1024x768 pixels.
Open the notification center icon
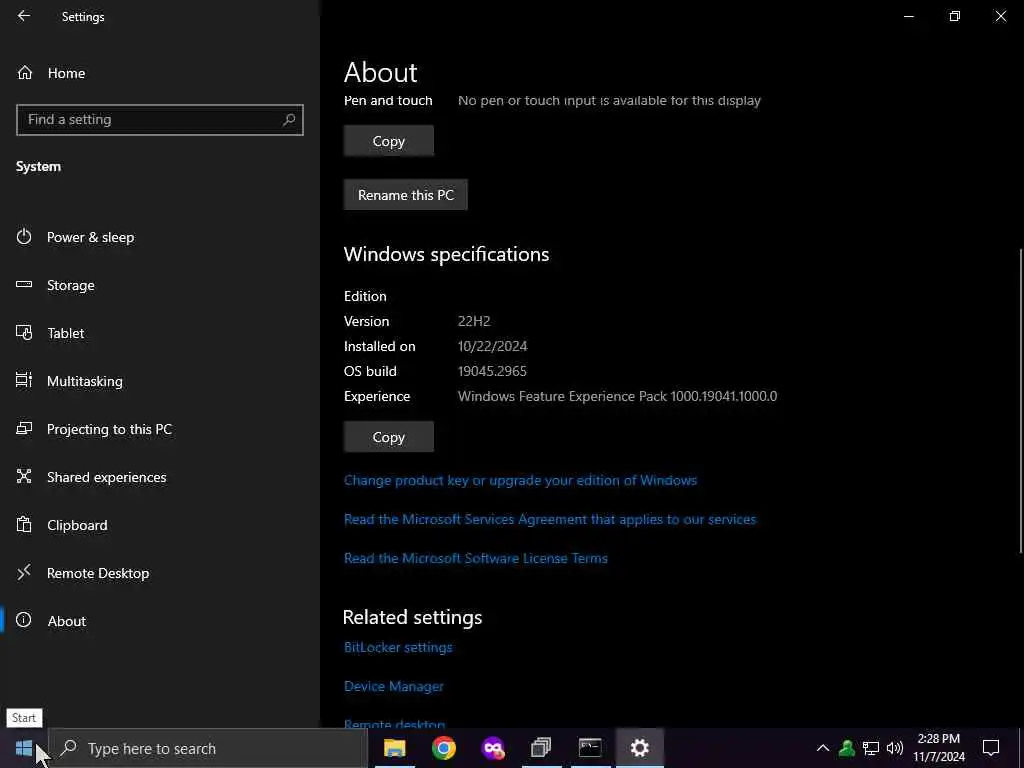coord(991,748)
